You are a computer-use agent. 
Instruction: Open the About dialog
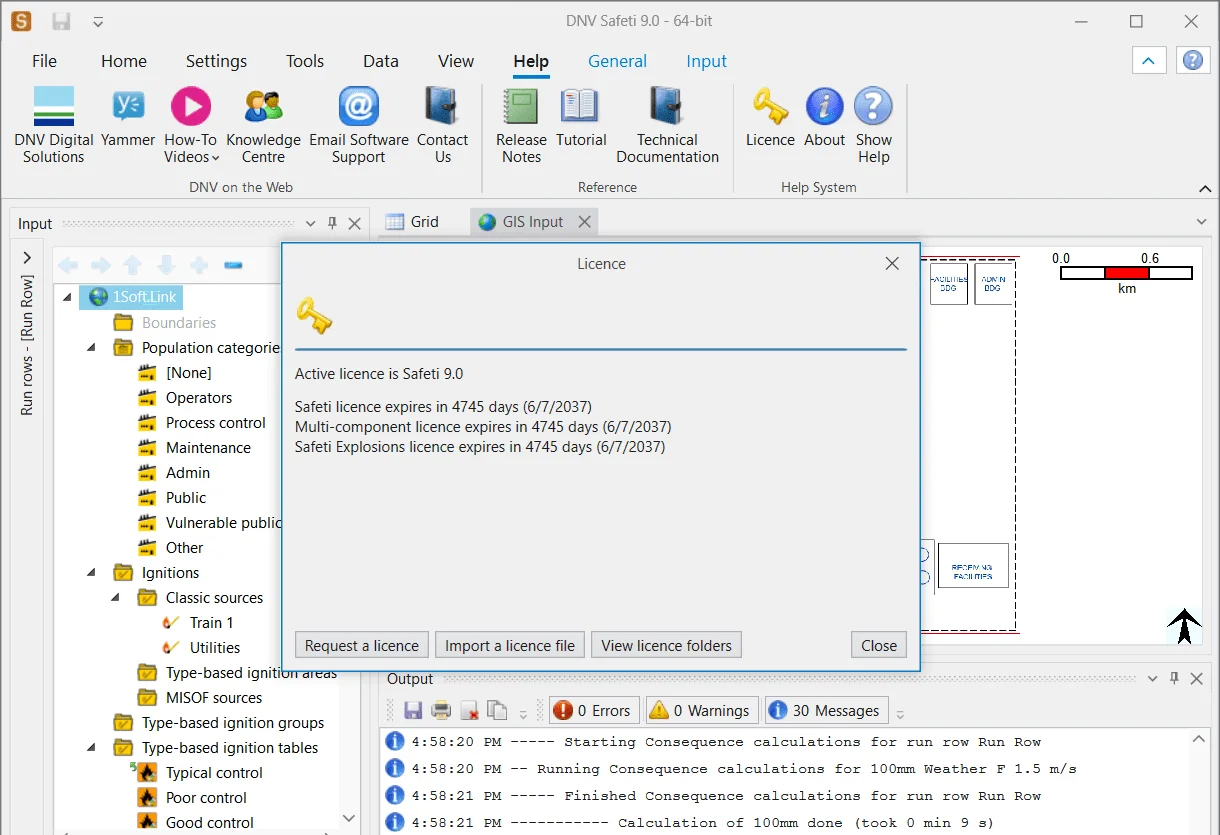pyautogui.click(x=825, y=118)
